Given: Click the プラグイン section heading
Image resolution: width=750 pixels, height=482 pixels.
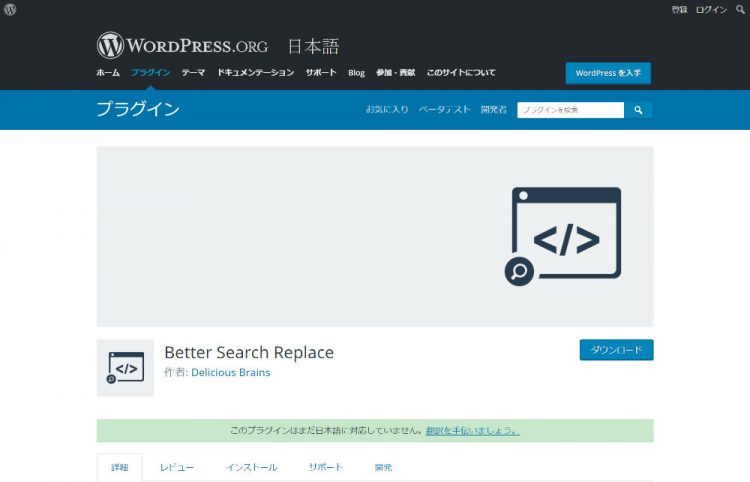Looking at the screenshot, I should pos(138,109).
